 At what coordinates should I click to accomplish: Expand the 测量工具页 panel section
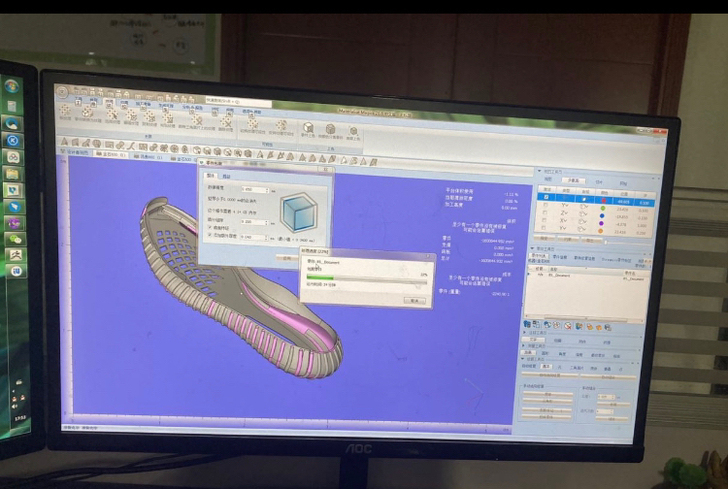tap(525, 346)
